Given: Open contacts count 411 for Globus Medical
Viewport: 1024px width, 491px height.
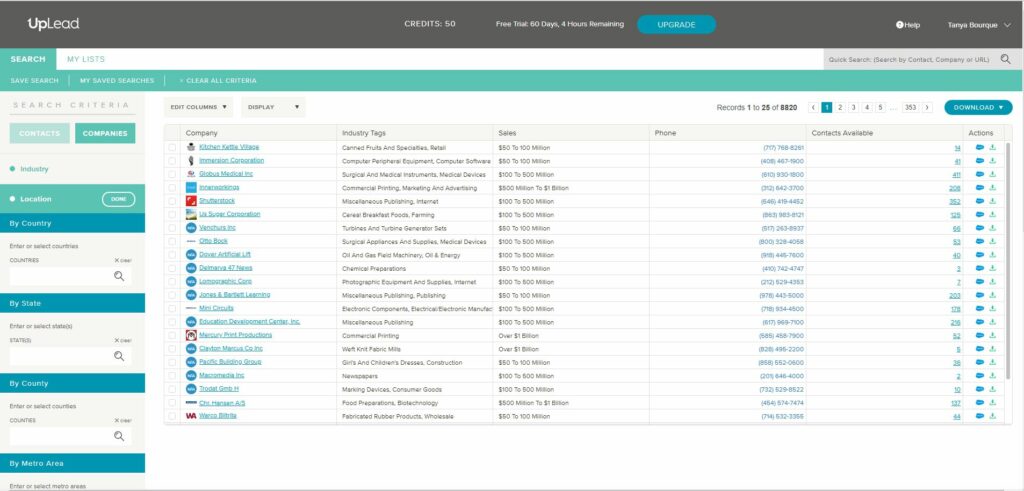Looking at the screenshot, I should pos(956,175).
